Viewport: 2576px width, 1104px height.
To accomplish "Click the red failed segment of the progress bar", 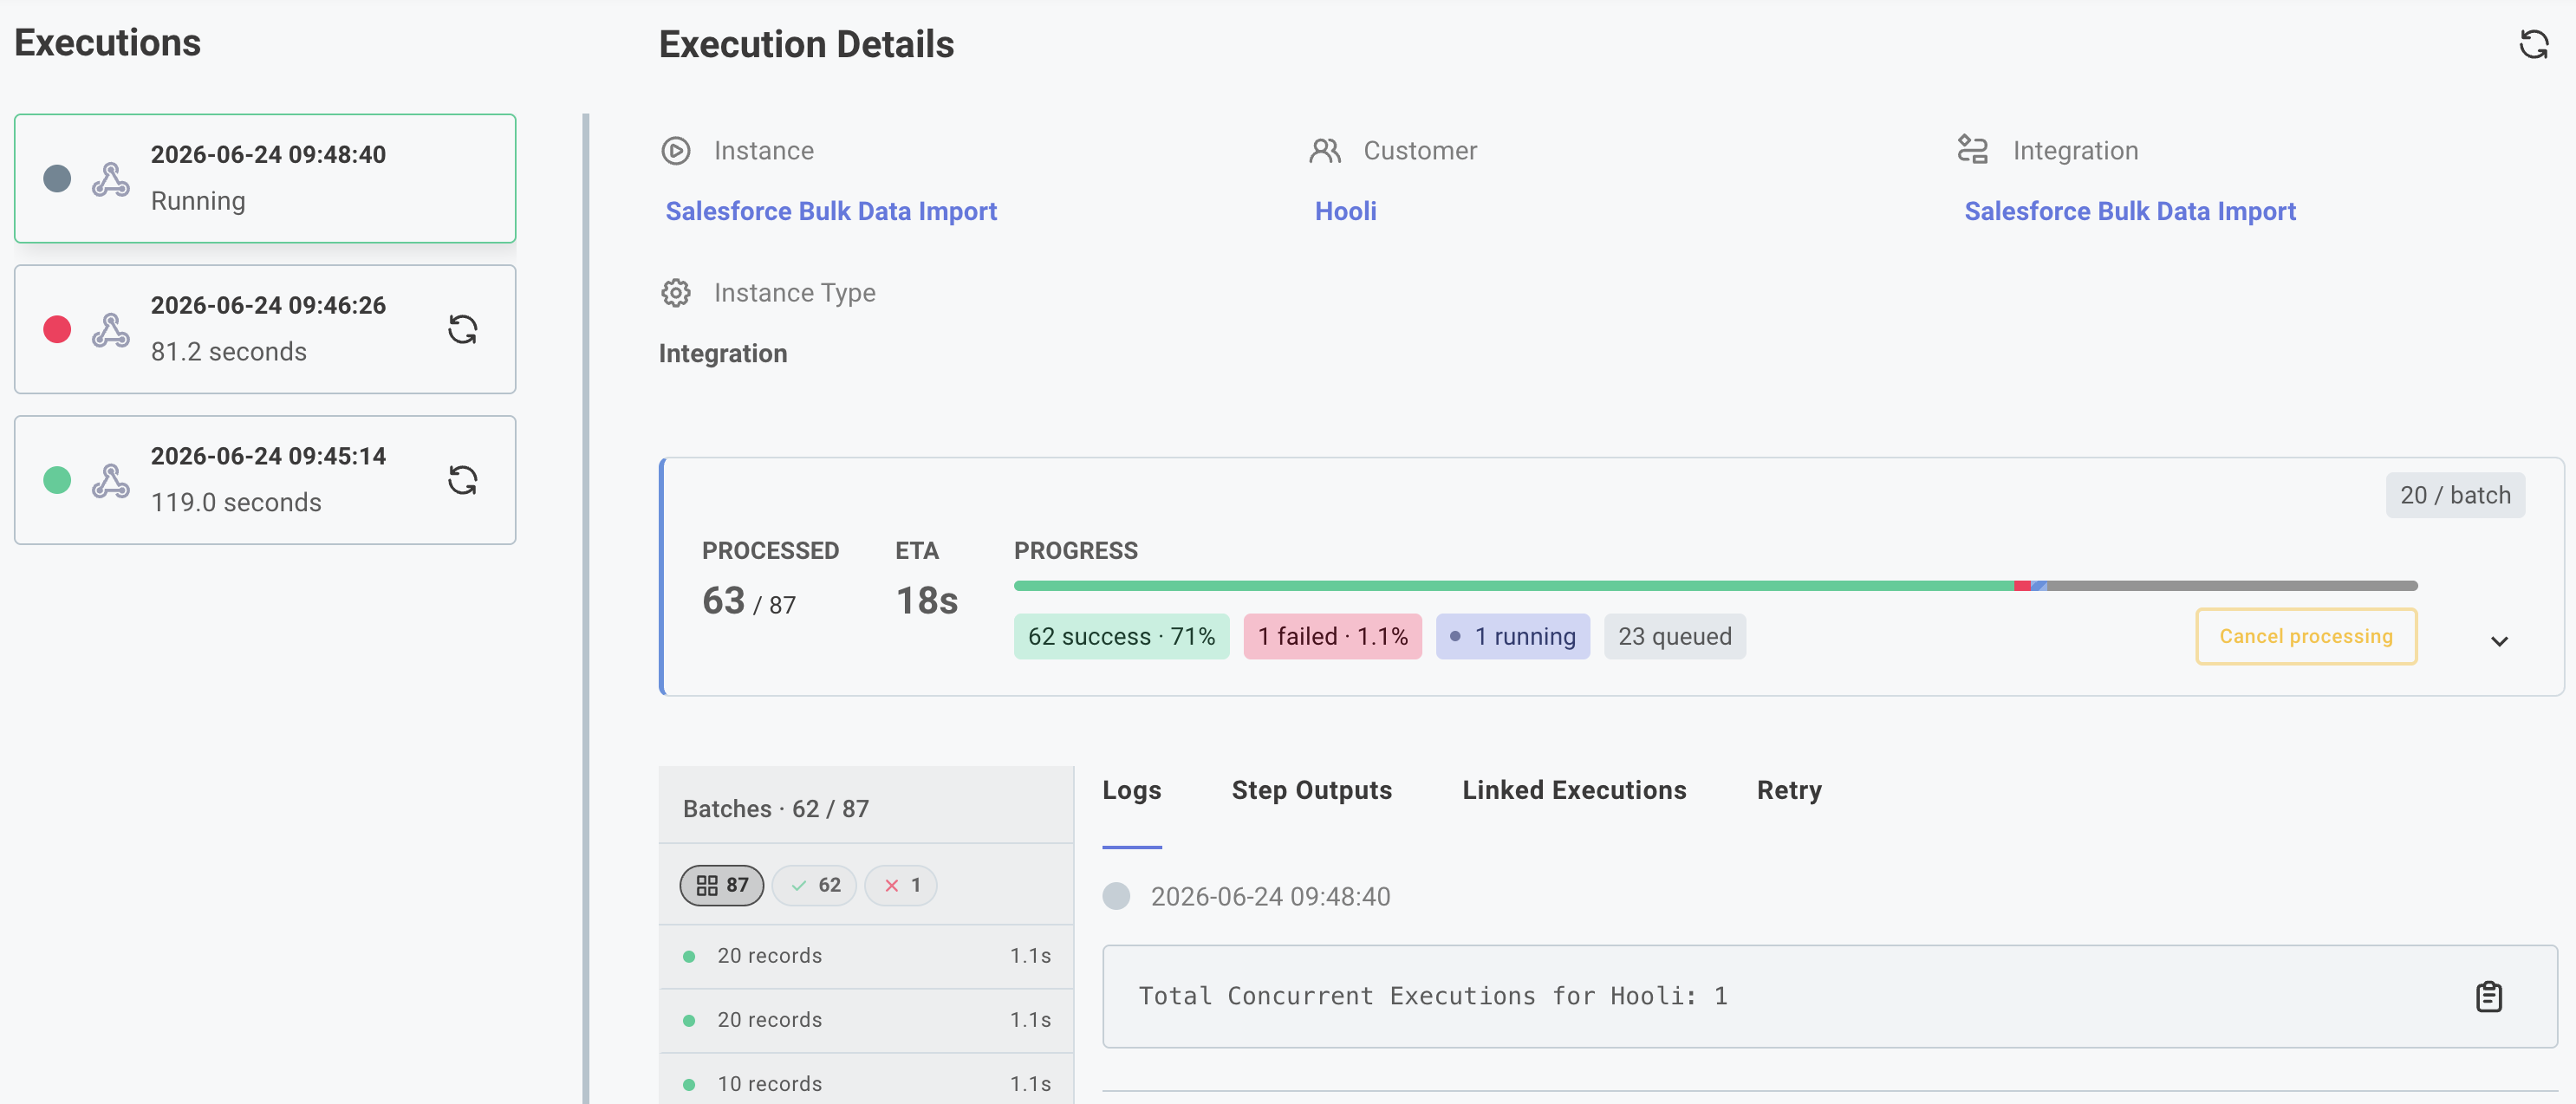I will tap(2022, 586).
